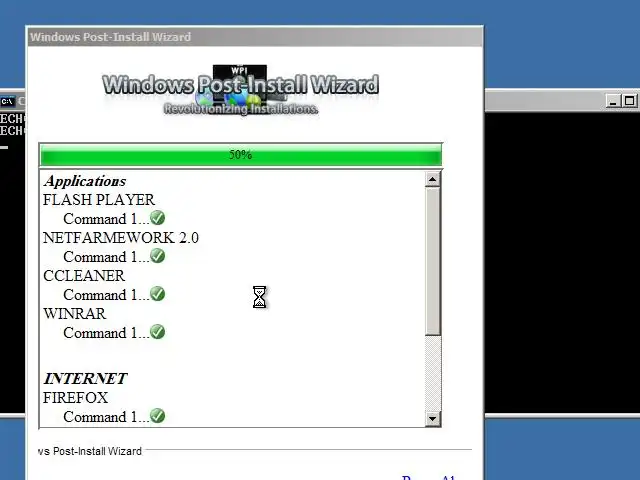
Task: Click the green checkmark under NETFARMEWORK 2.0
Action: click(x=158, y=256)
